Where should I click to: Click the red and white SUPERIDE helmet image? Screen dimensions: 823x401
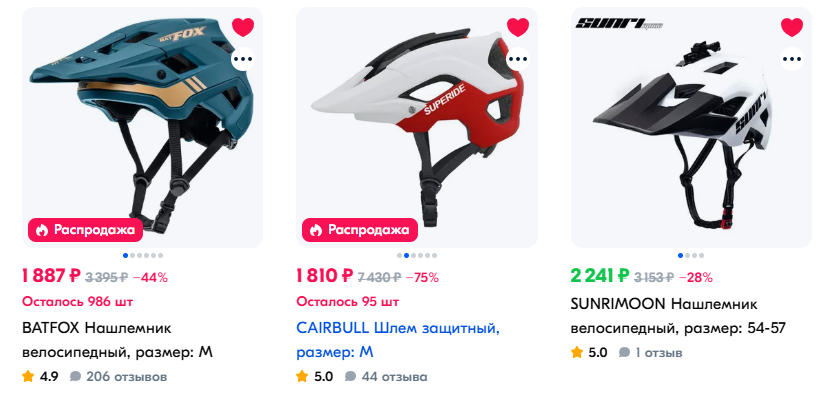pyautogui.click(x=417, y=127)
